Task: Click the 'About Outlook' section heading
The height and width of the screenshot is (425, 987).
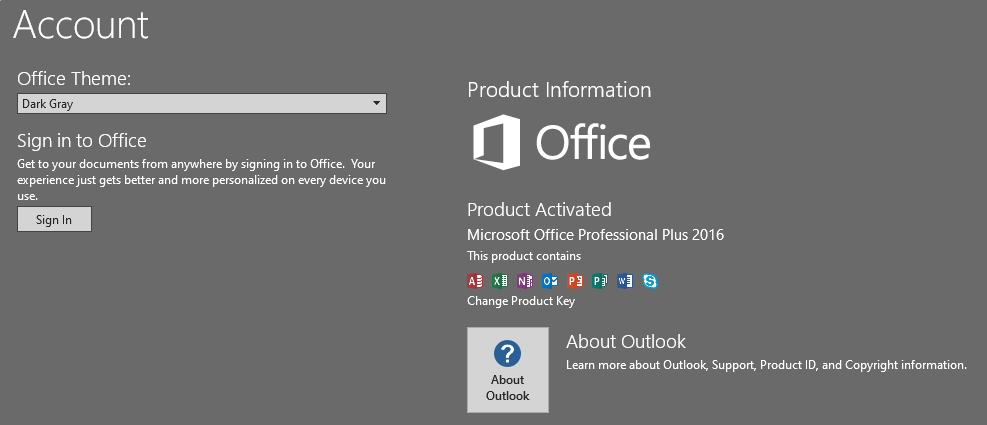Action: click(x=626, y=341)
